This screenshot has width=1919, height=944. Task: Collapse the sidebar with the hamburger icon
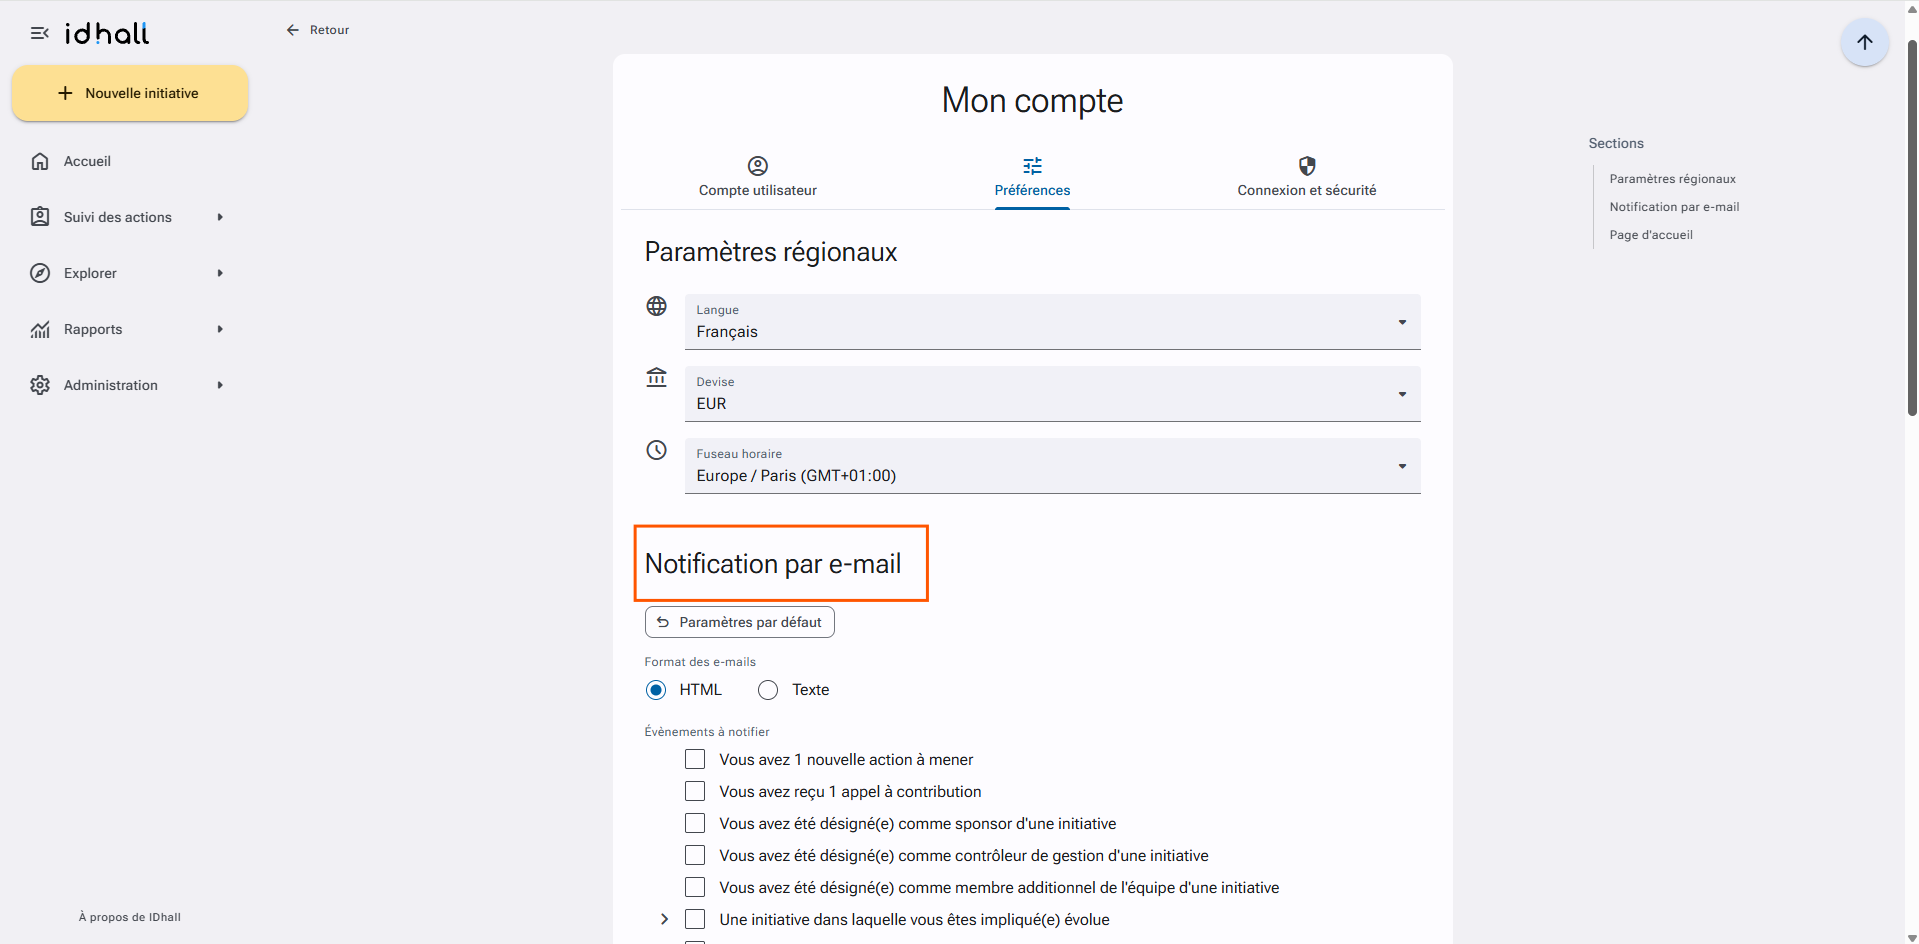(40, 33)
